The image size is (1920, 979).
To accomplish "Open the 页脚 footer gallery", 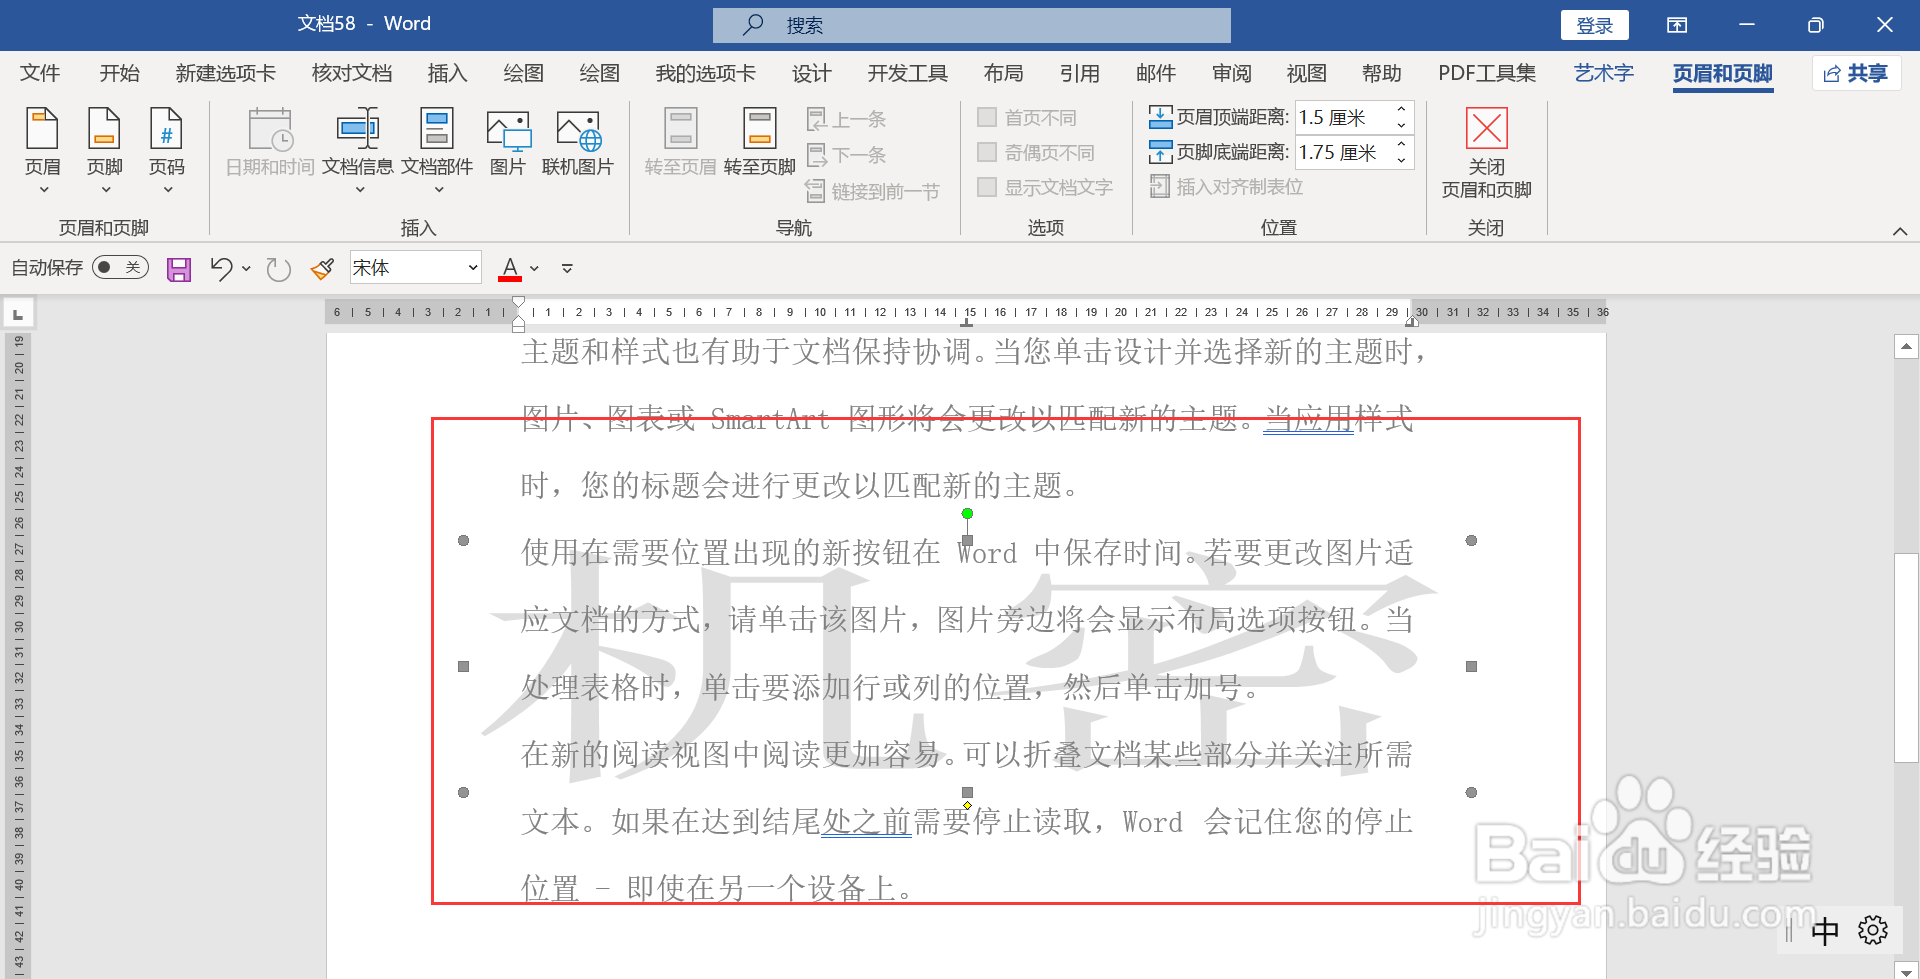I will click(104, 150).
